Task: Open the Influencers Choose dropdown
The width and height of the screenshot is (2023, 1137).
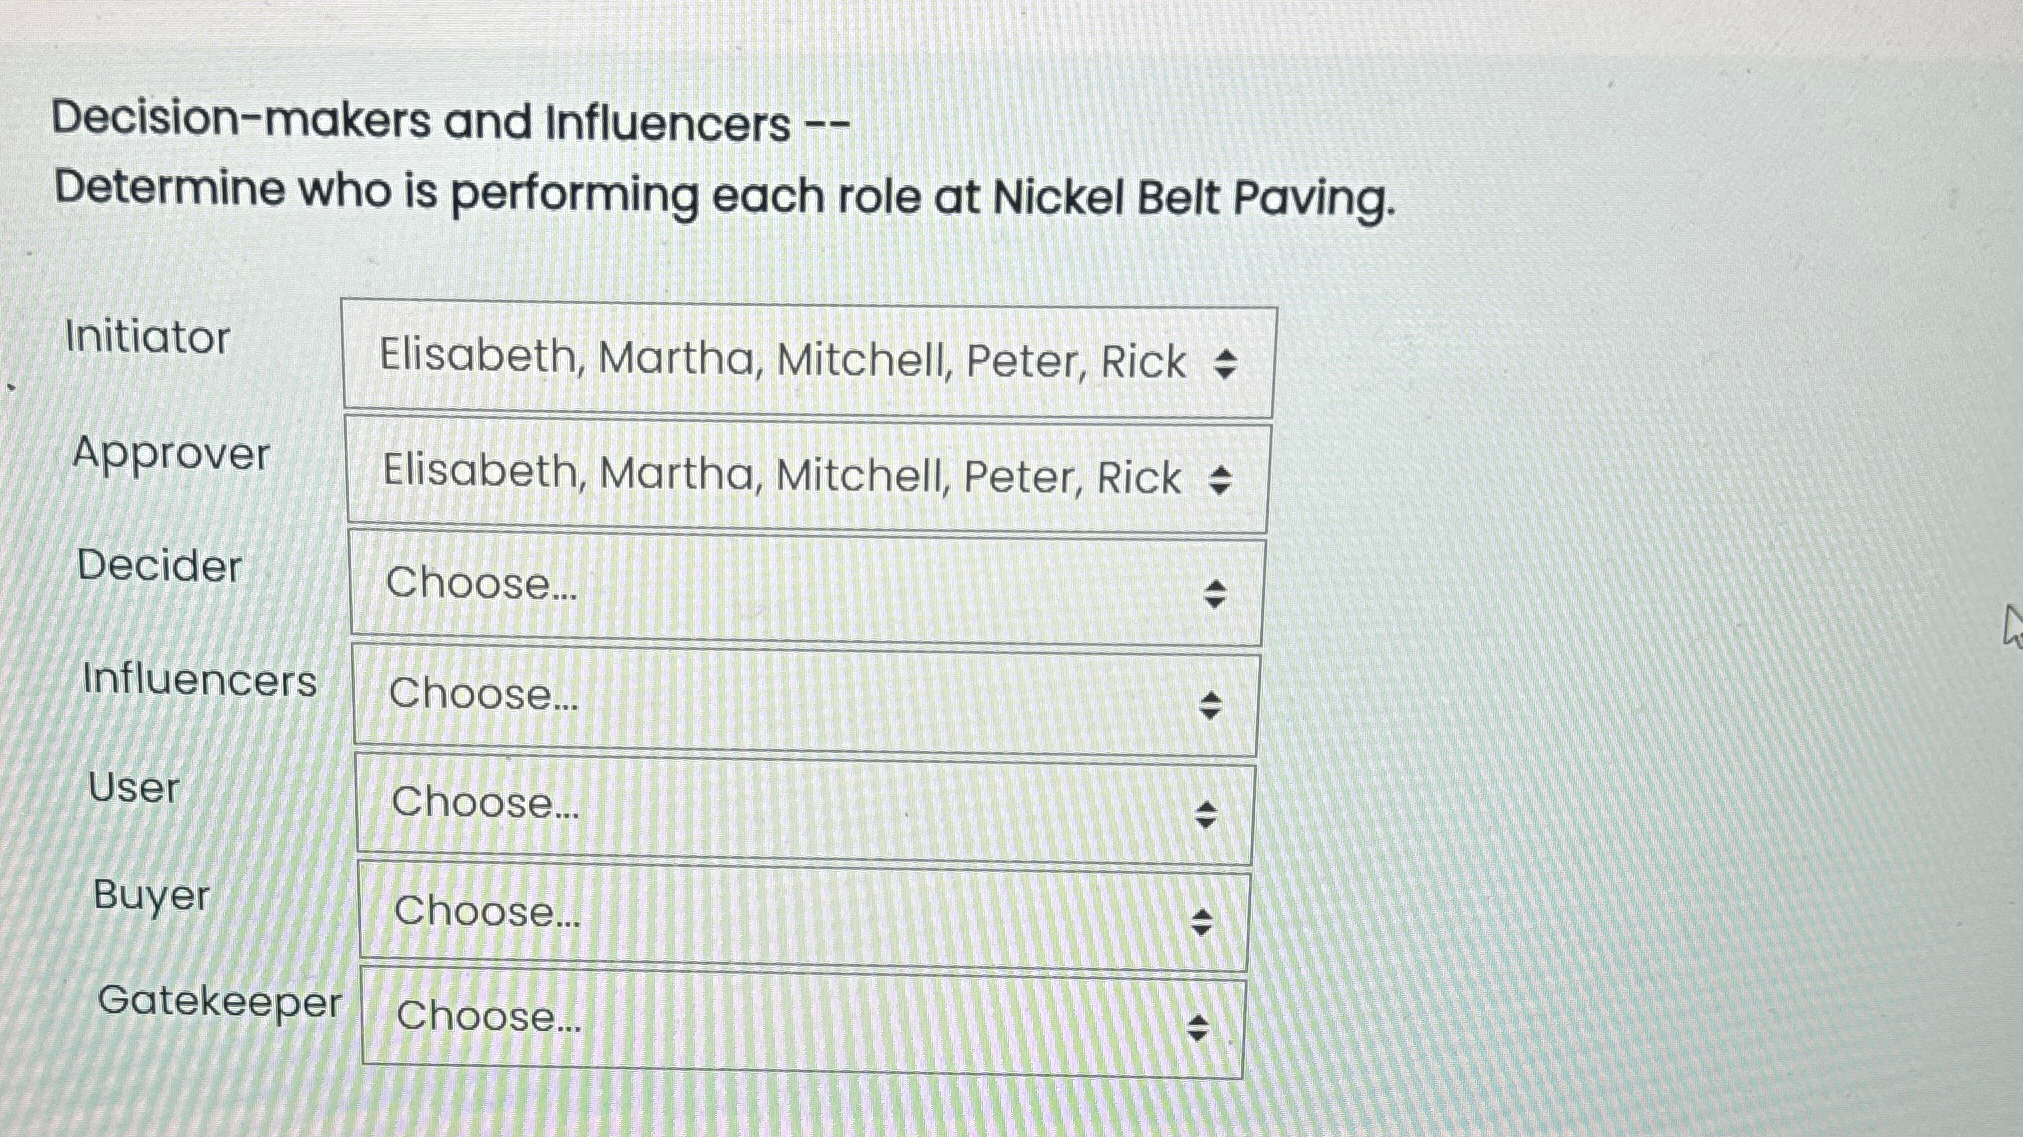Action: (x=800, y=695)
